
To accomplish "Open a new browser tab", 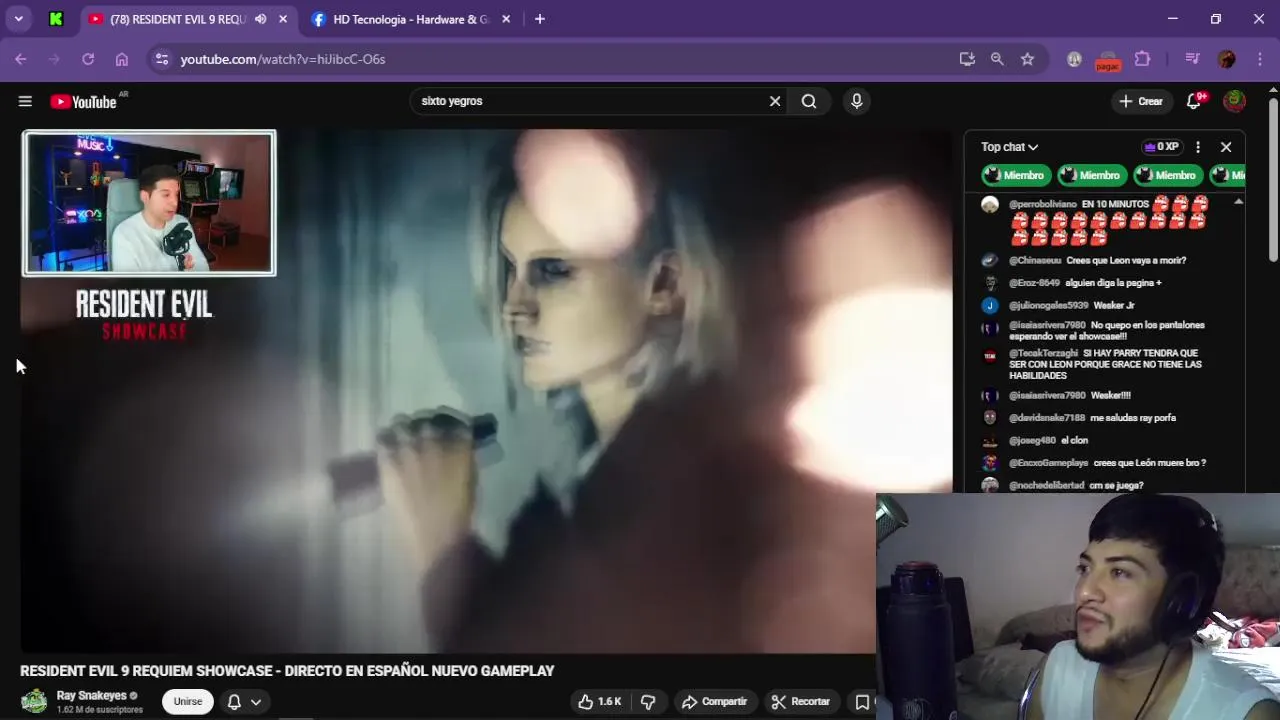I will [x=540, y=19].
